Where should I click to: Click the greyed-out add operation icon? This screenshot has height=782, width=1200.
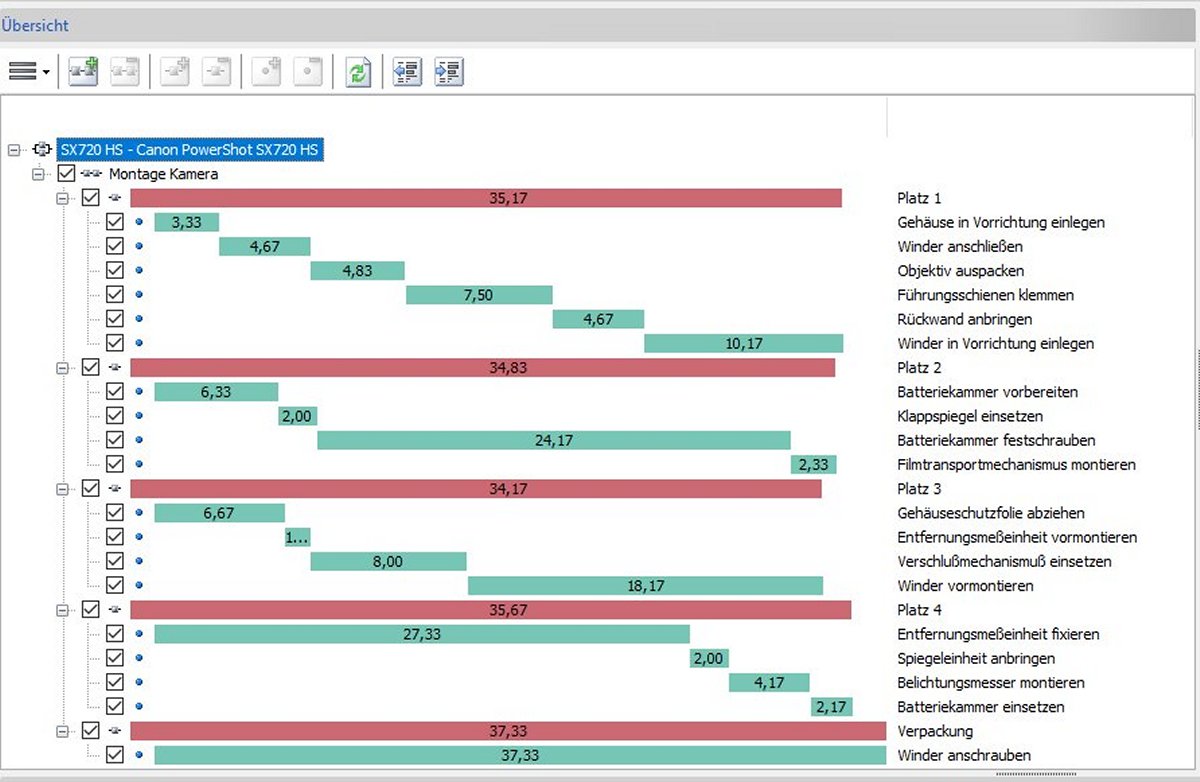266,72
